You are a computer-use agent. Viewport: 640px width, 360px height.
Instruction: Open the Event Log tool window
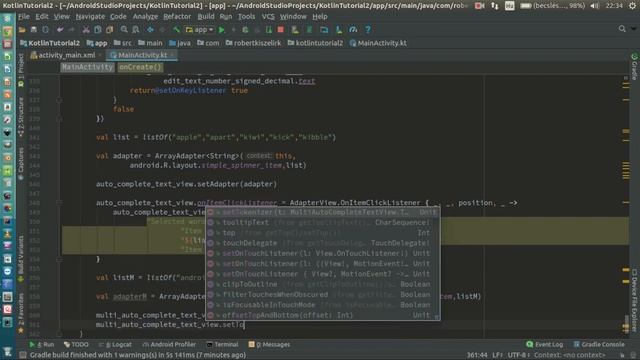544,344
